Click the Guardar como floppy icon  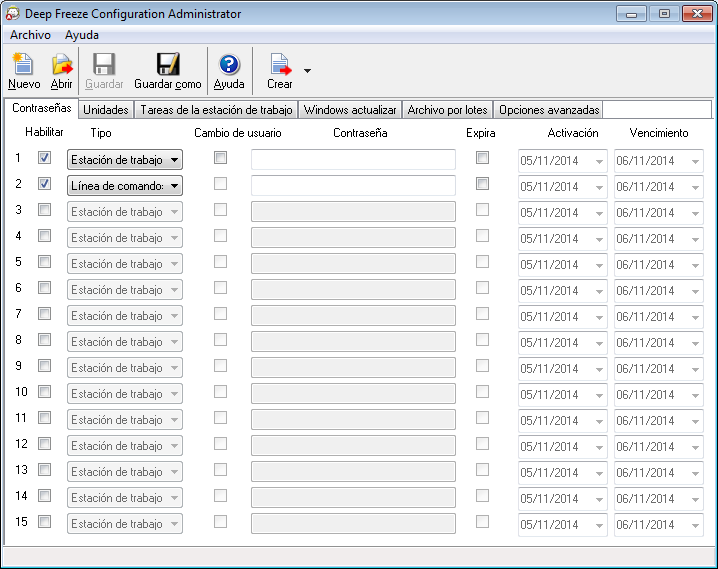click(167, 66)
